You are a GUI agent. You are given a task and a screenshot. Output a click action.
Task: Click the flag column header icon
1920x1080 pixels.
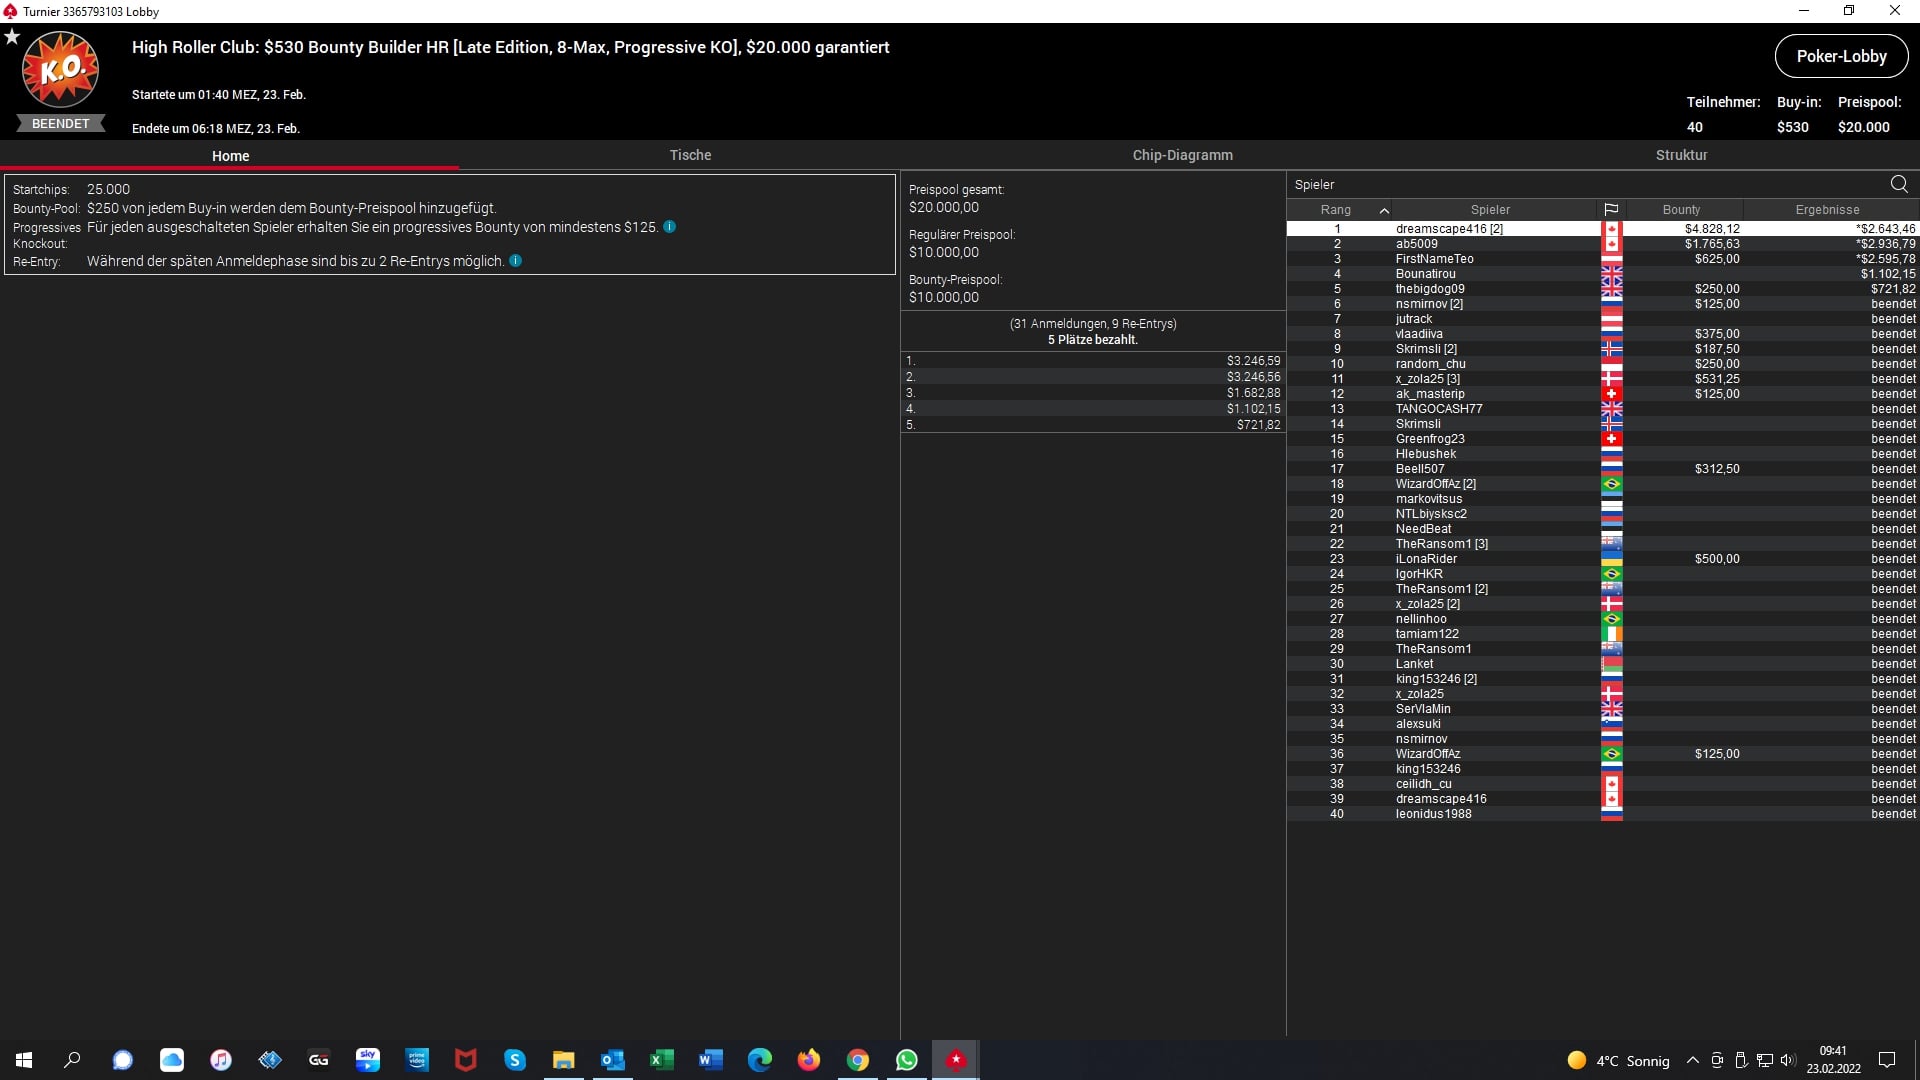(x=1610, y=210)
